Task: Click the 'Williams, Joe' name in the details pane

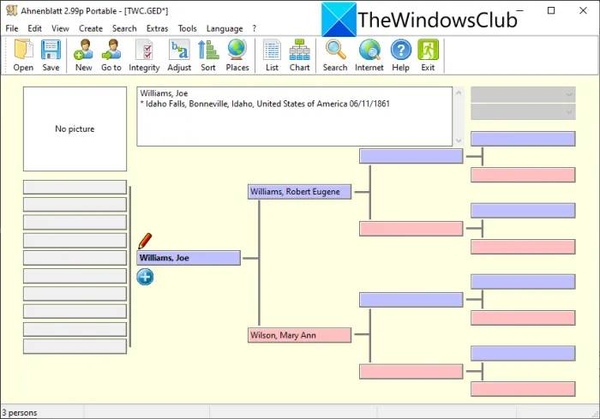Action: (164, 93)
